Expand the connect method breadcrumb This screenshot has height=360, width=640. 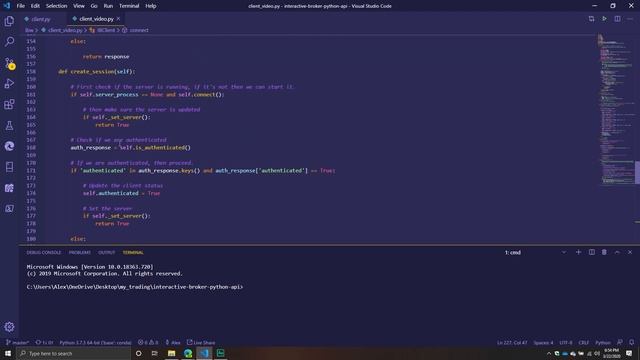pyautogui.click(x=139, y=30)
